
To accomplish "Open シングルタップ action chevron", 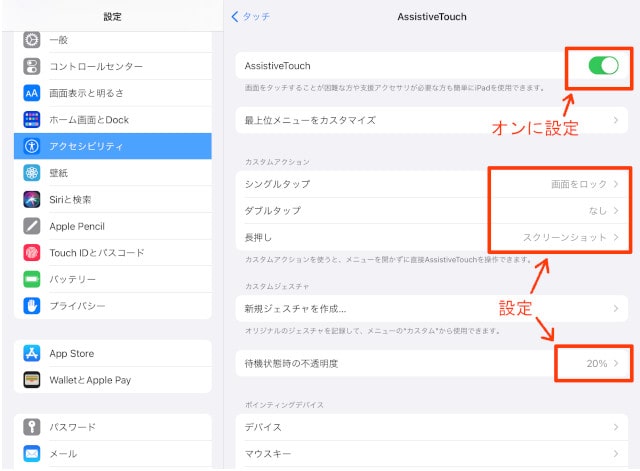I will pyautogui.click(x=616, y=184).
